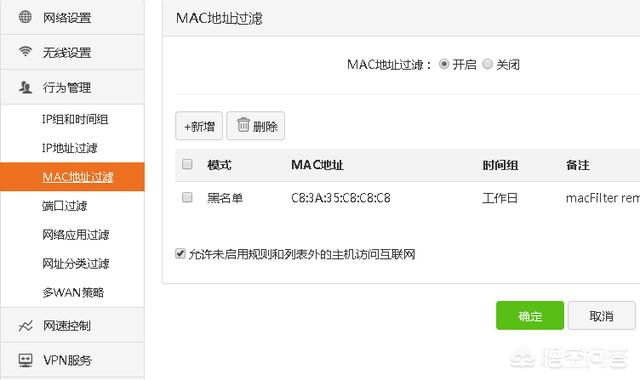The image size is (640, 380).
Task: Click the 取消 button
Action: point(602,316)
